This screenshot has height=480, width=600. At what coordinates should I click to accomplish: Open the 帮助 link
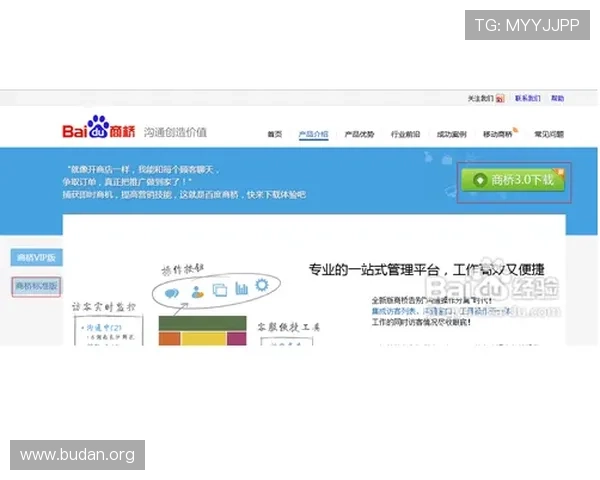click(x=557, y=98)
